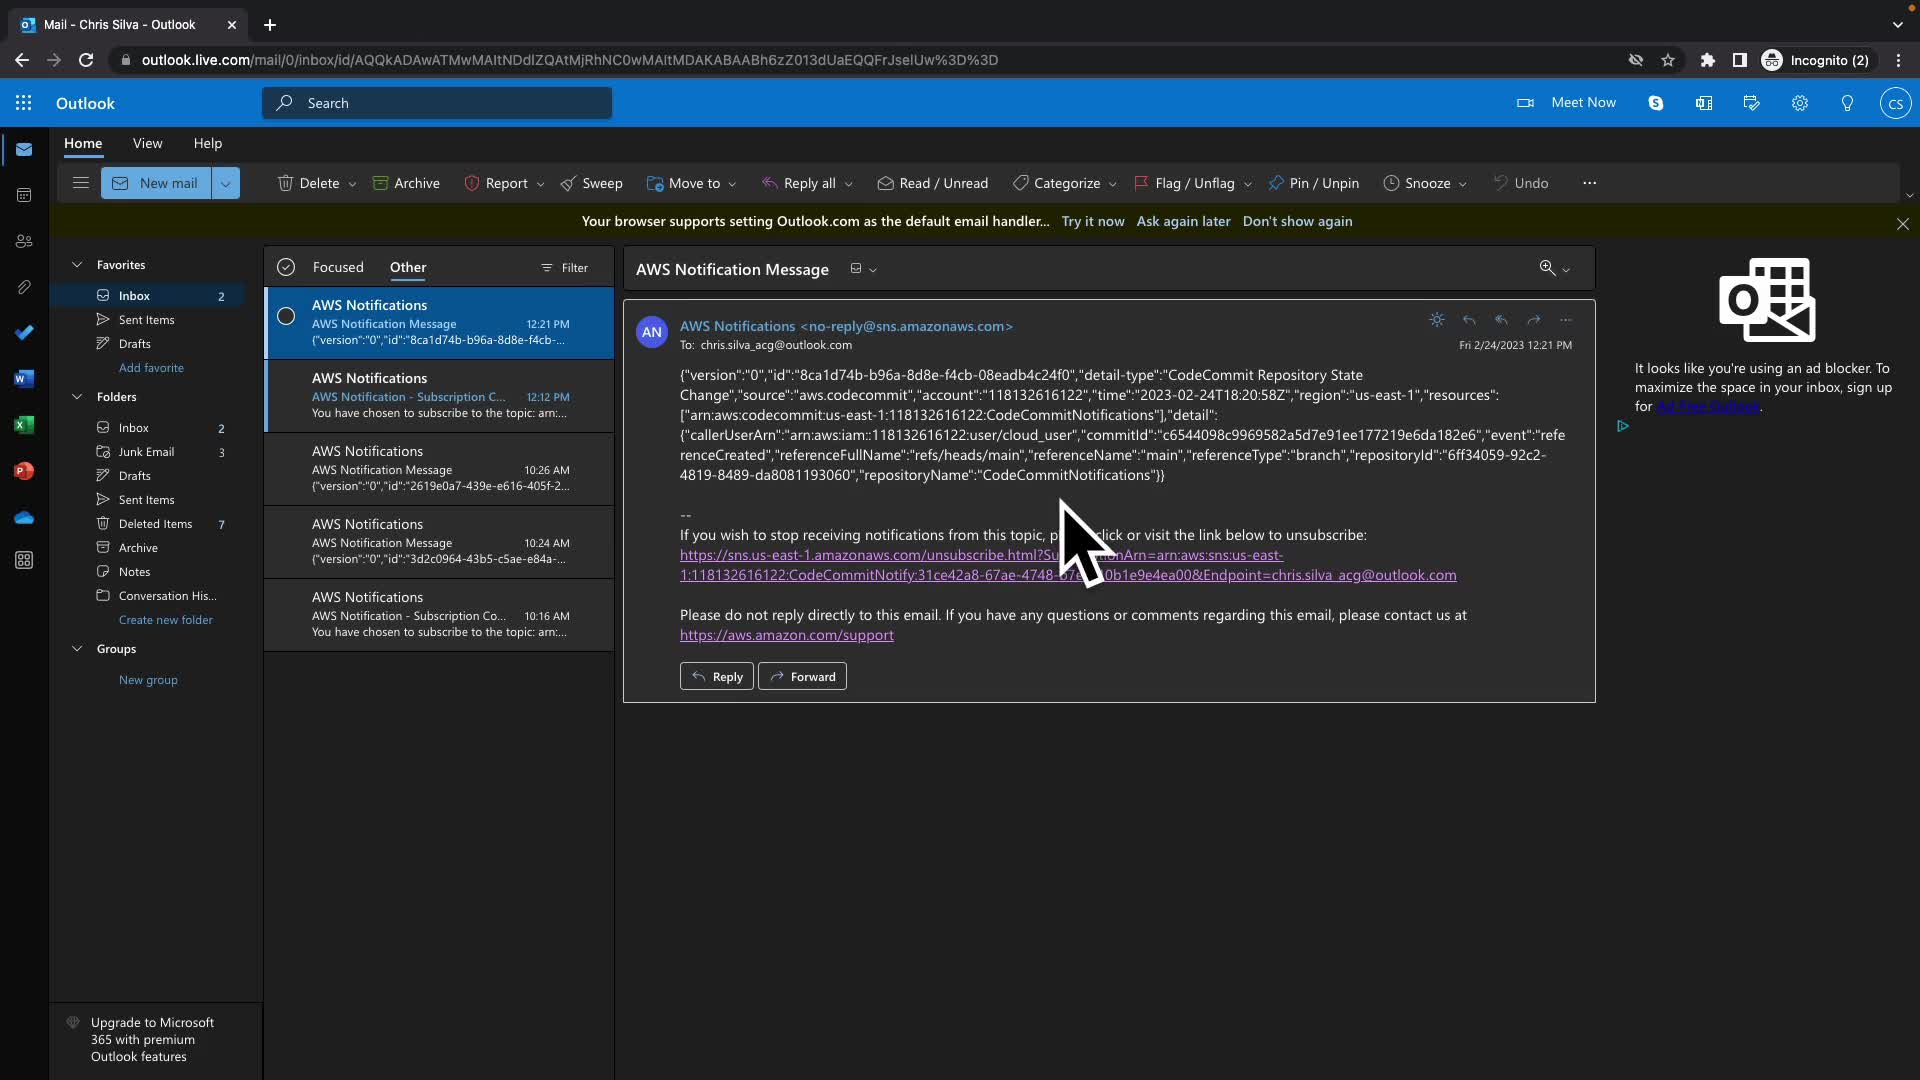Open the Calendar icon in left rail
Viewport: 1920px width, 1080px height.
24,195
